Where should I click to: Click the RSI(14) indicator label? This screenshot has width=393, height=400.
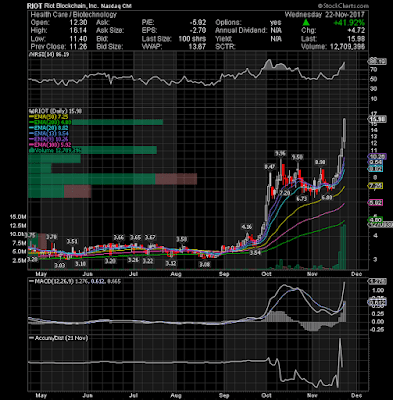click(x=49, y=54)
